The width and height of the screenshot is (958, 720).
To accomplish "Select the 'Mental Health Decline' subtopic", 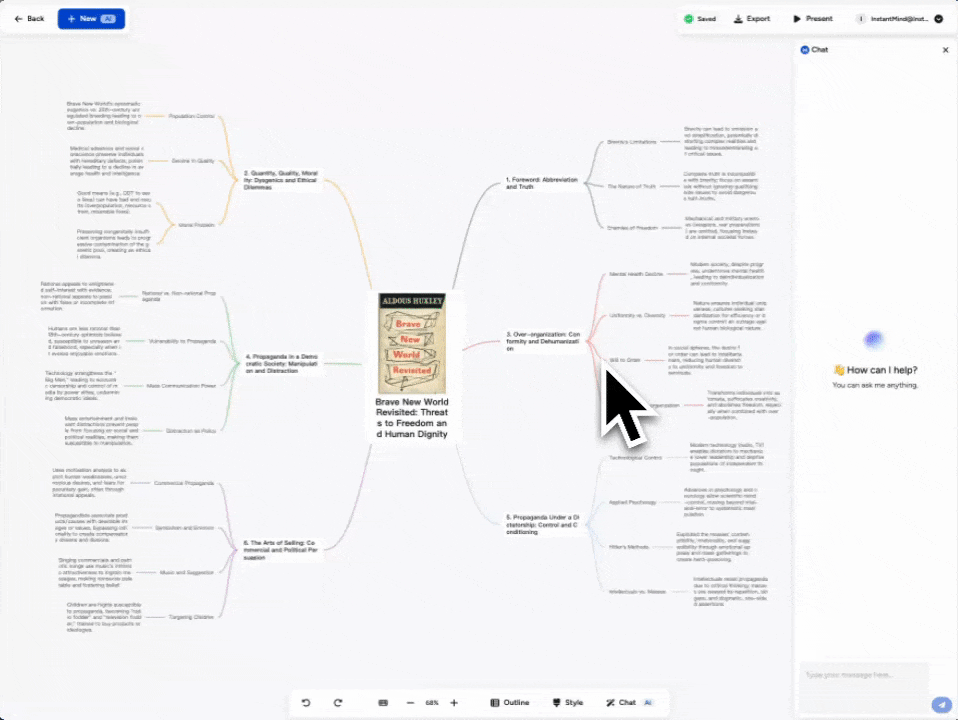I will [x=636, y=274].
